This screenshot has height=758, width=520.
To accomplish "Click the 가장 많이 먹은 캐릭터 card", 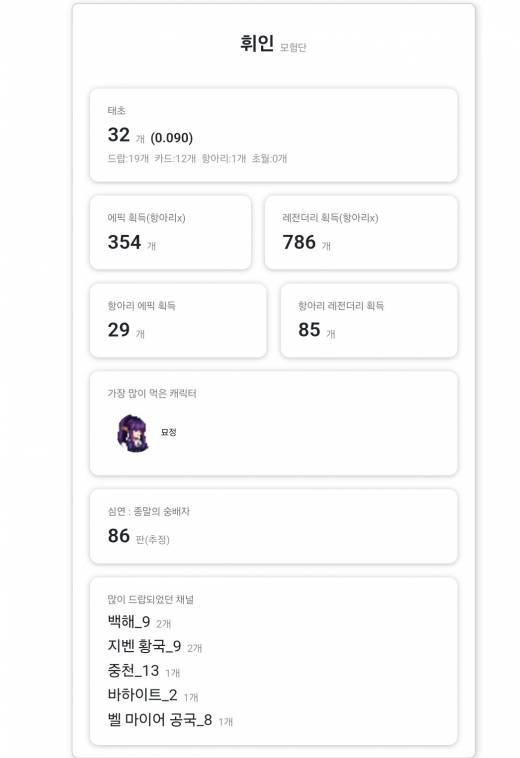I will (274, 423).
